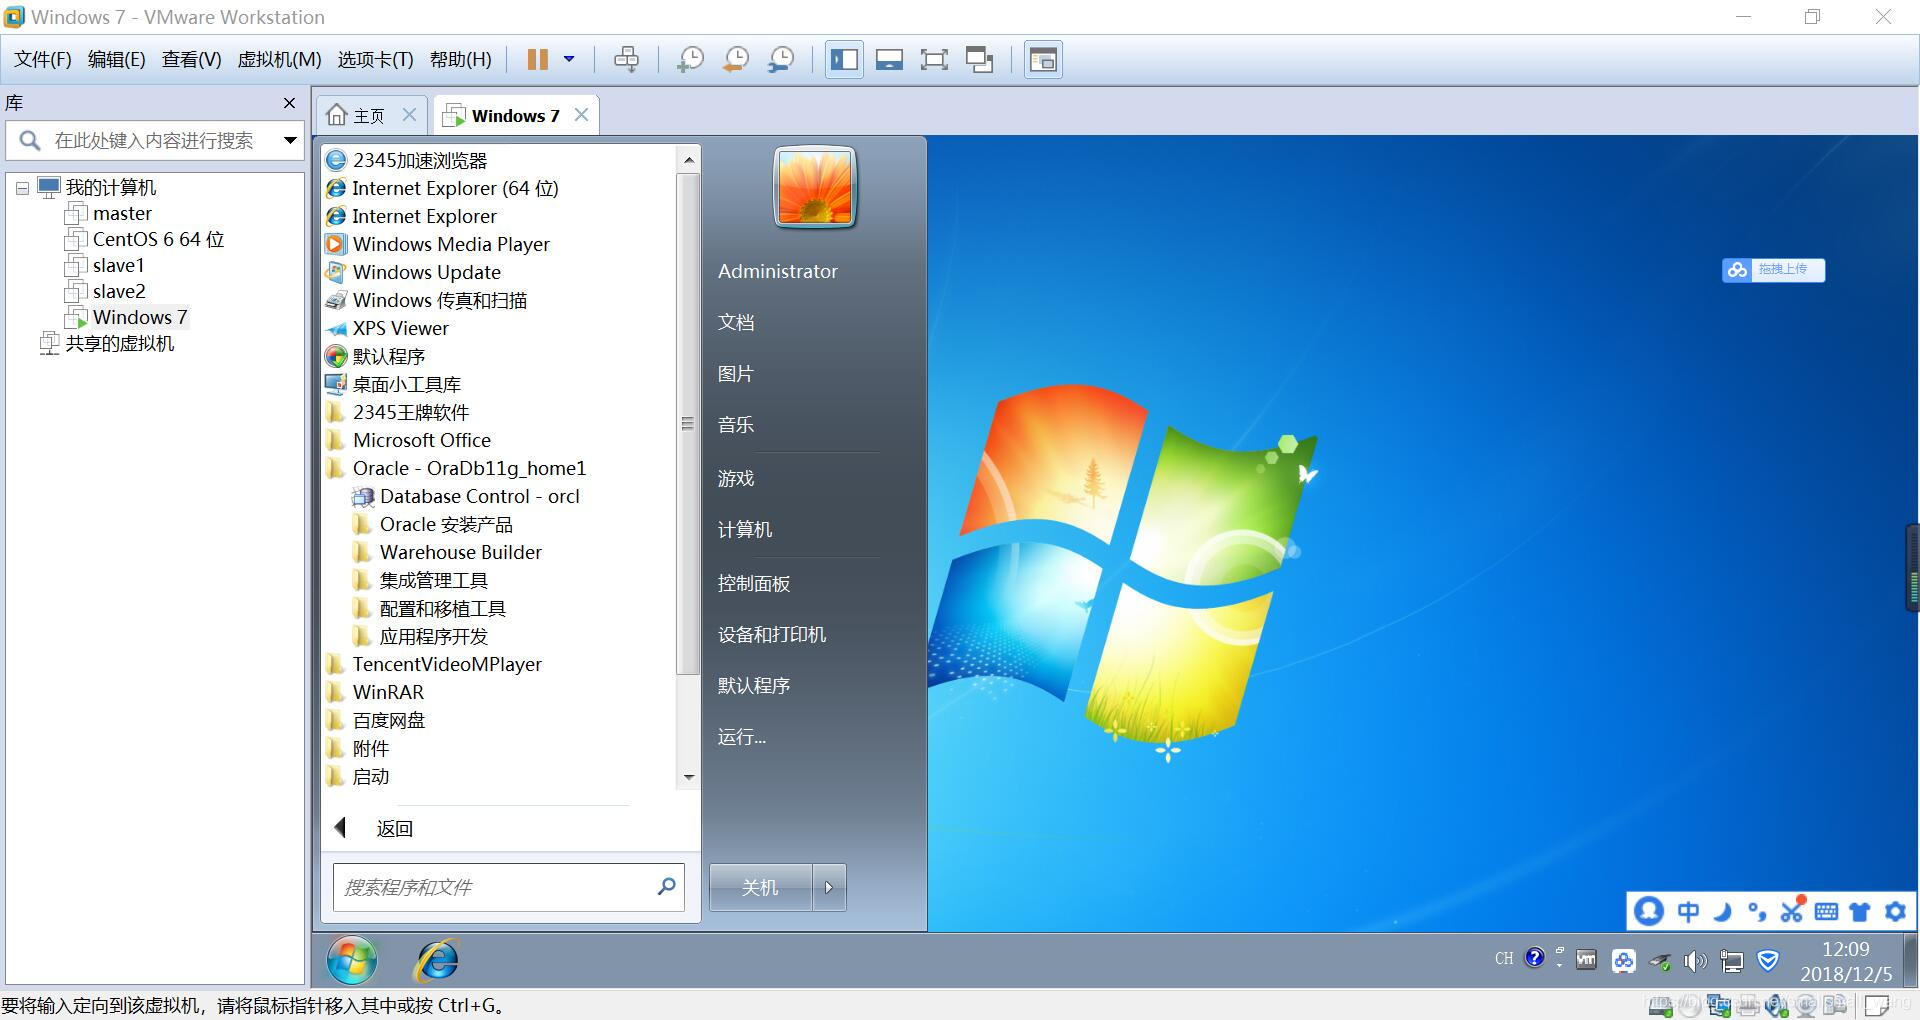The image size is (1920, 1020).
Task: Select the slave1 virtual machine
Action: coord(118,266)
